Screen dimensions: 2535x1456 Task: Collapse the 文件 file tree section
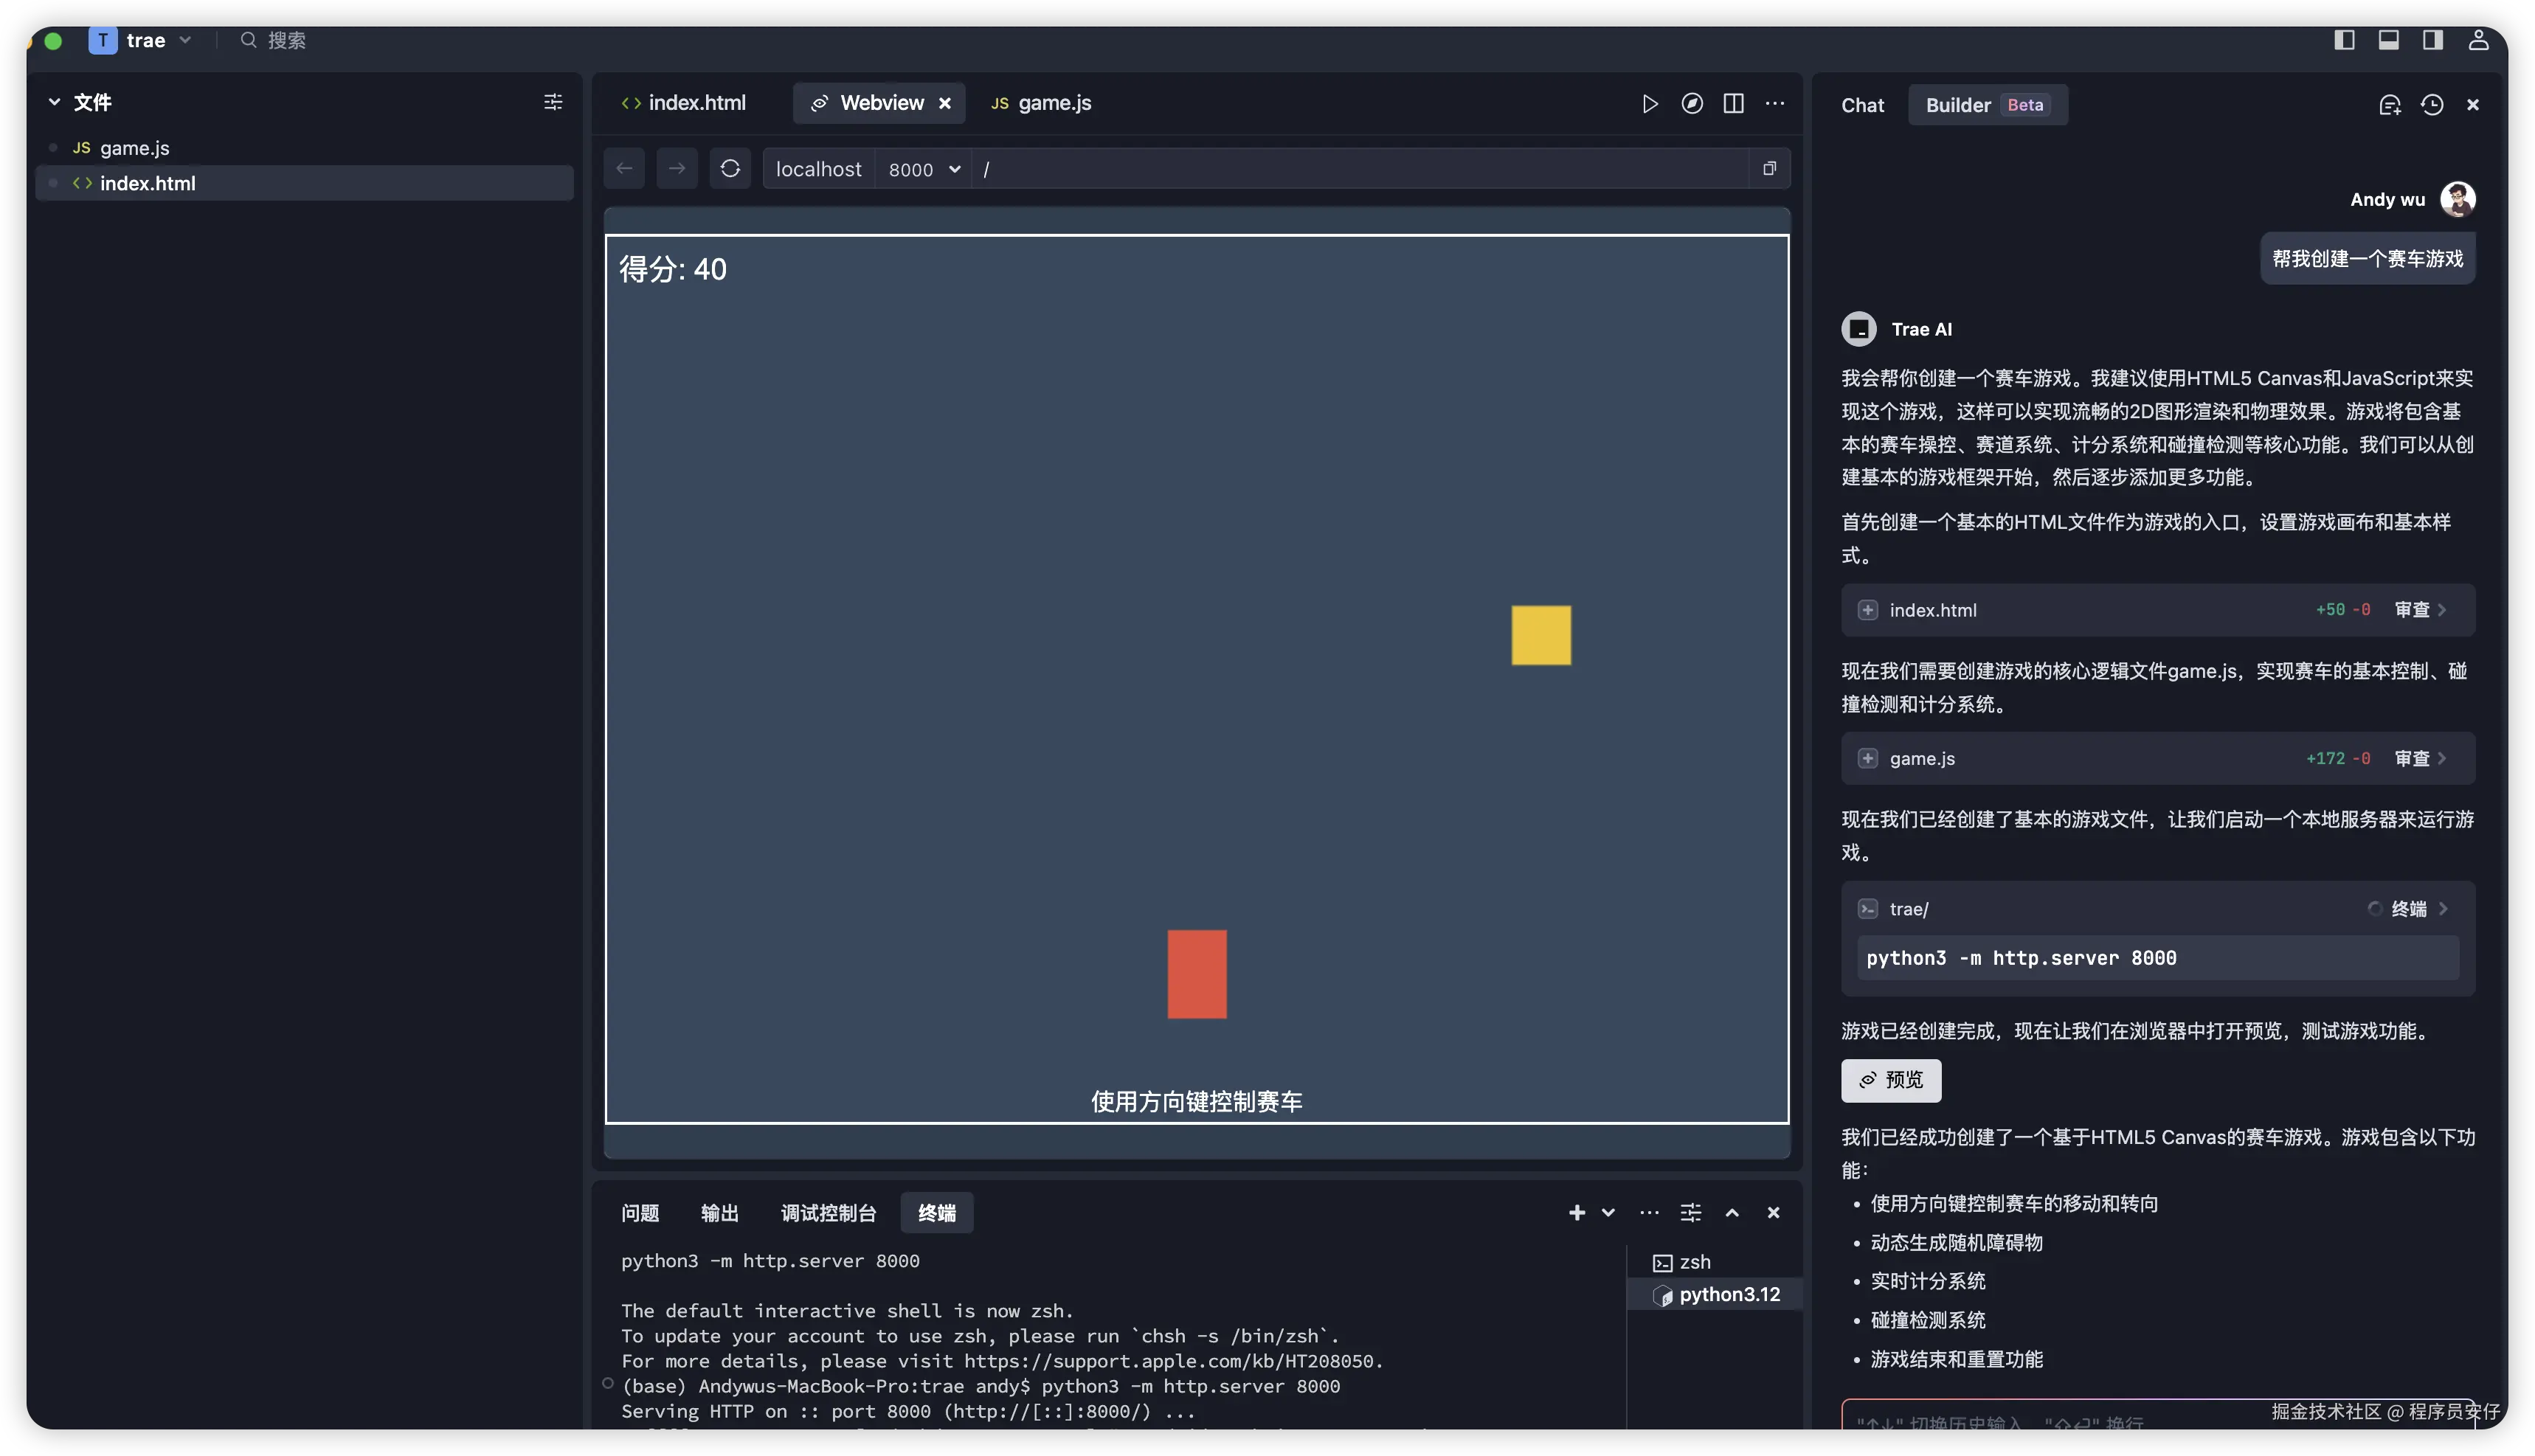tap(55, 102)
